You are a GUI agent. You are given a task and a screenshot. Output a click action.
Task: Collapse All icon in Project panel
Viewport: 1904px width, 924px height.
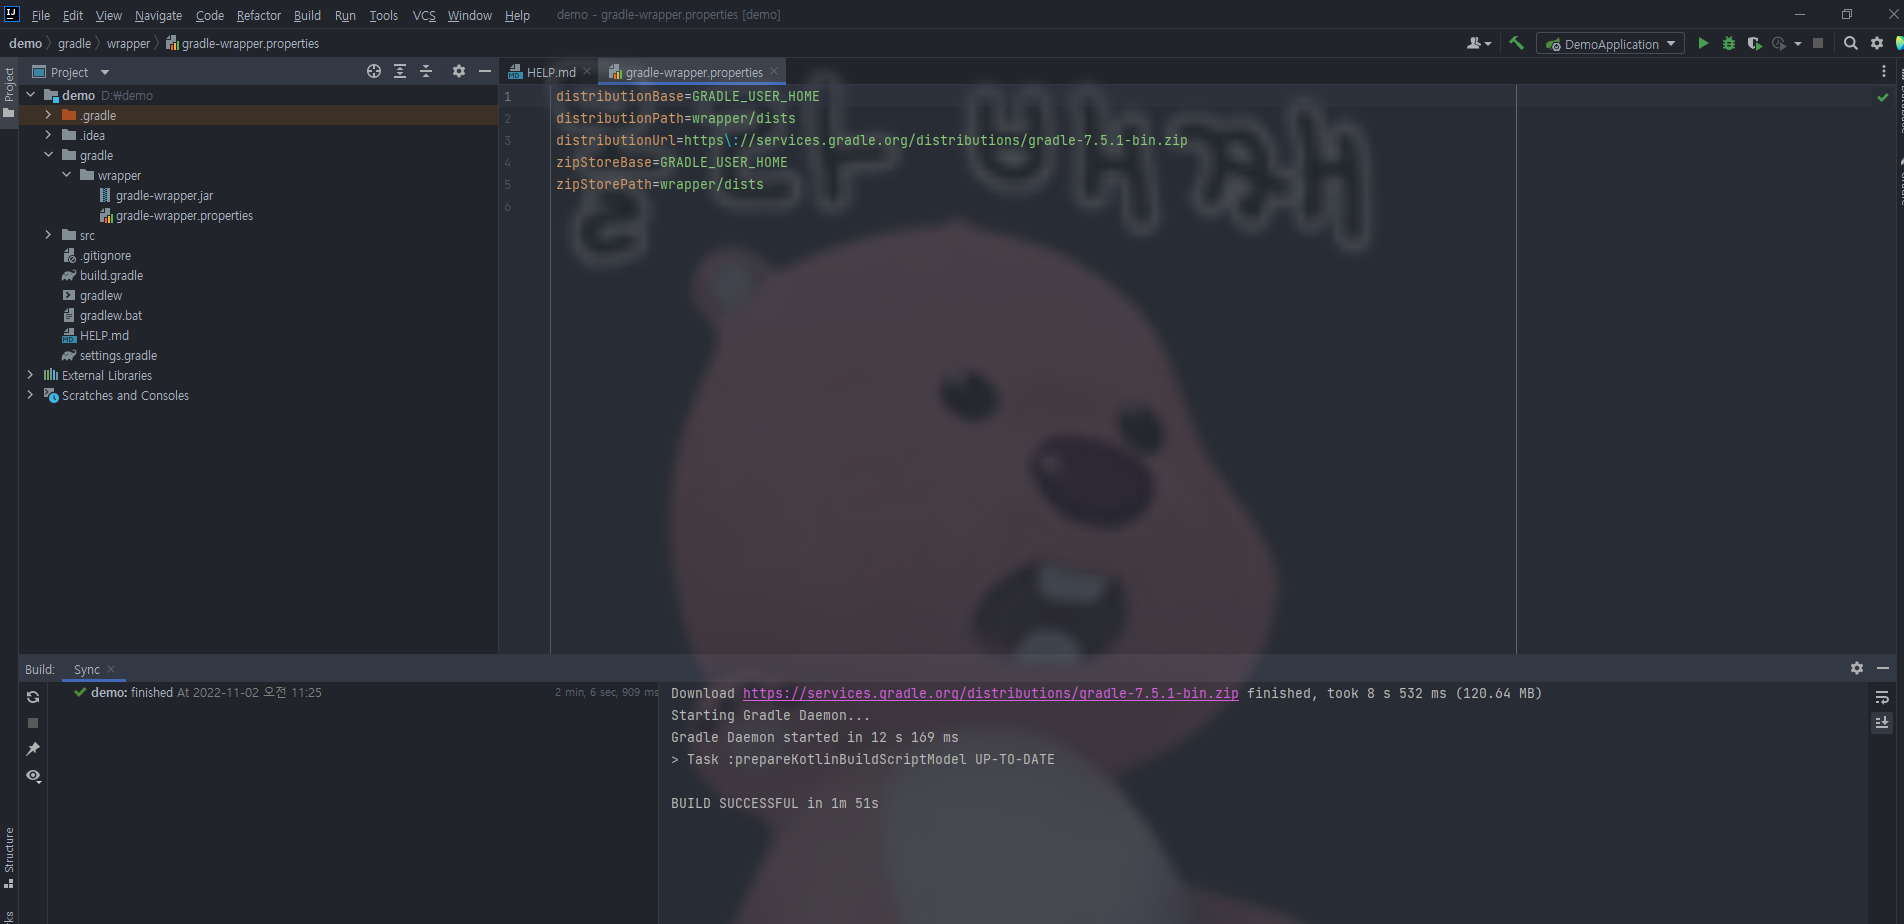tap(426, 71)
